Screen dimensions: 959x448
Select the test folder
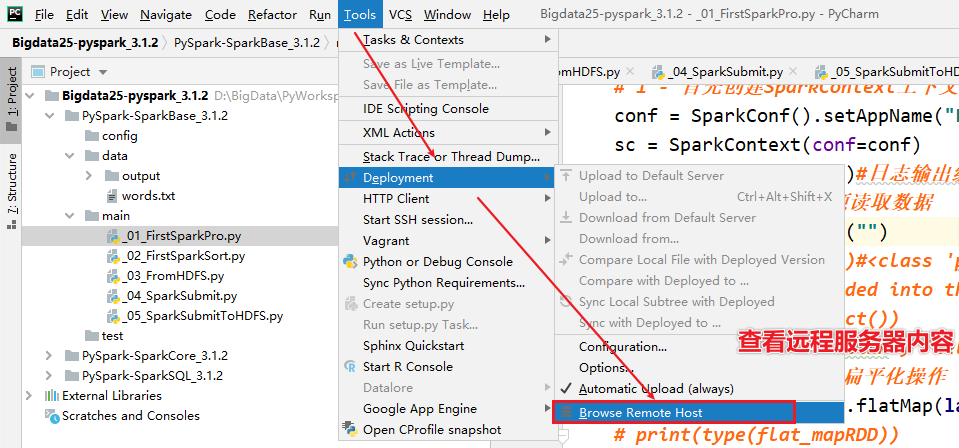tap(105, 335)
